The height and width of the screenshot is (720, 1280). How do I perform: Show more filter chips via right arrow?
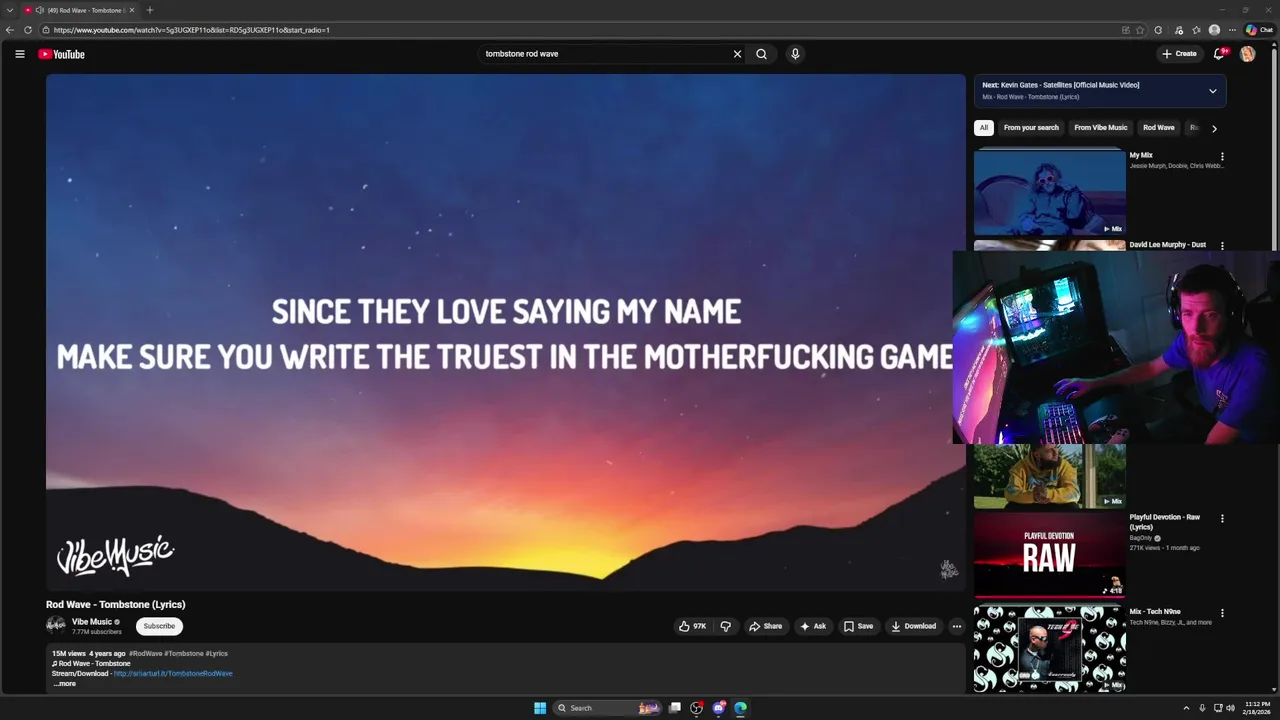point(1214,128)
